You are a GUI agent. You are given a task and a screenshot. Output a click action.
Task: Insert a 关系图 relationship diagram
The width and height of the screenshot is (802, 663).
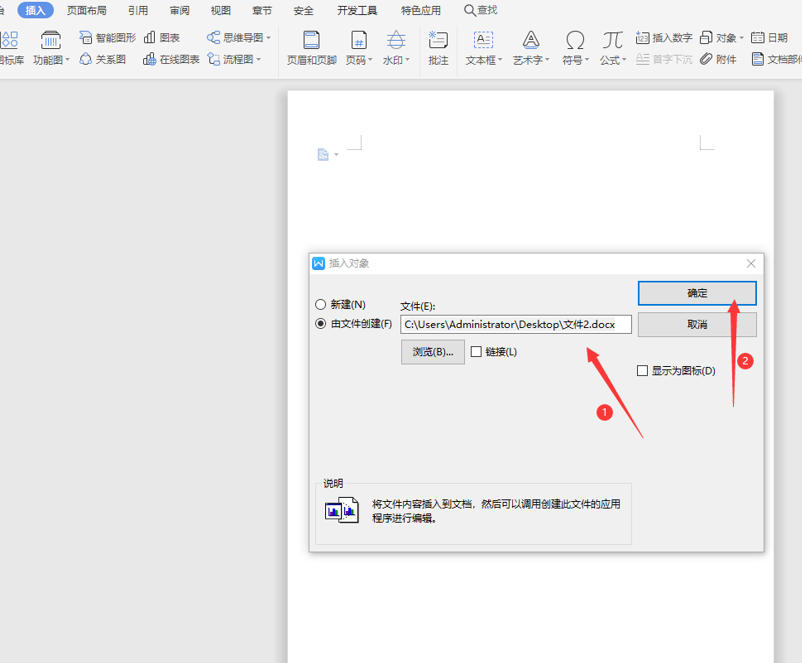coord(103,59)
